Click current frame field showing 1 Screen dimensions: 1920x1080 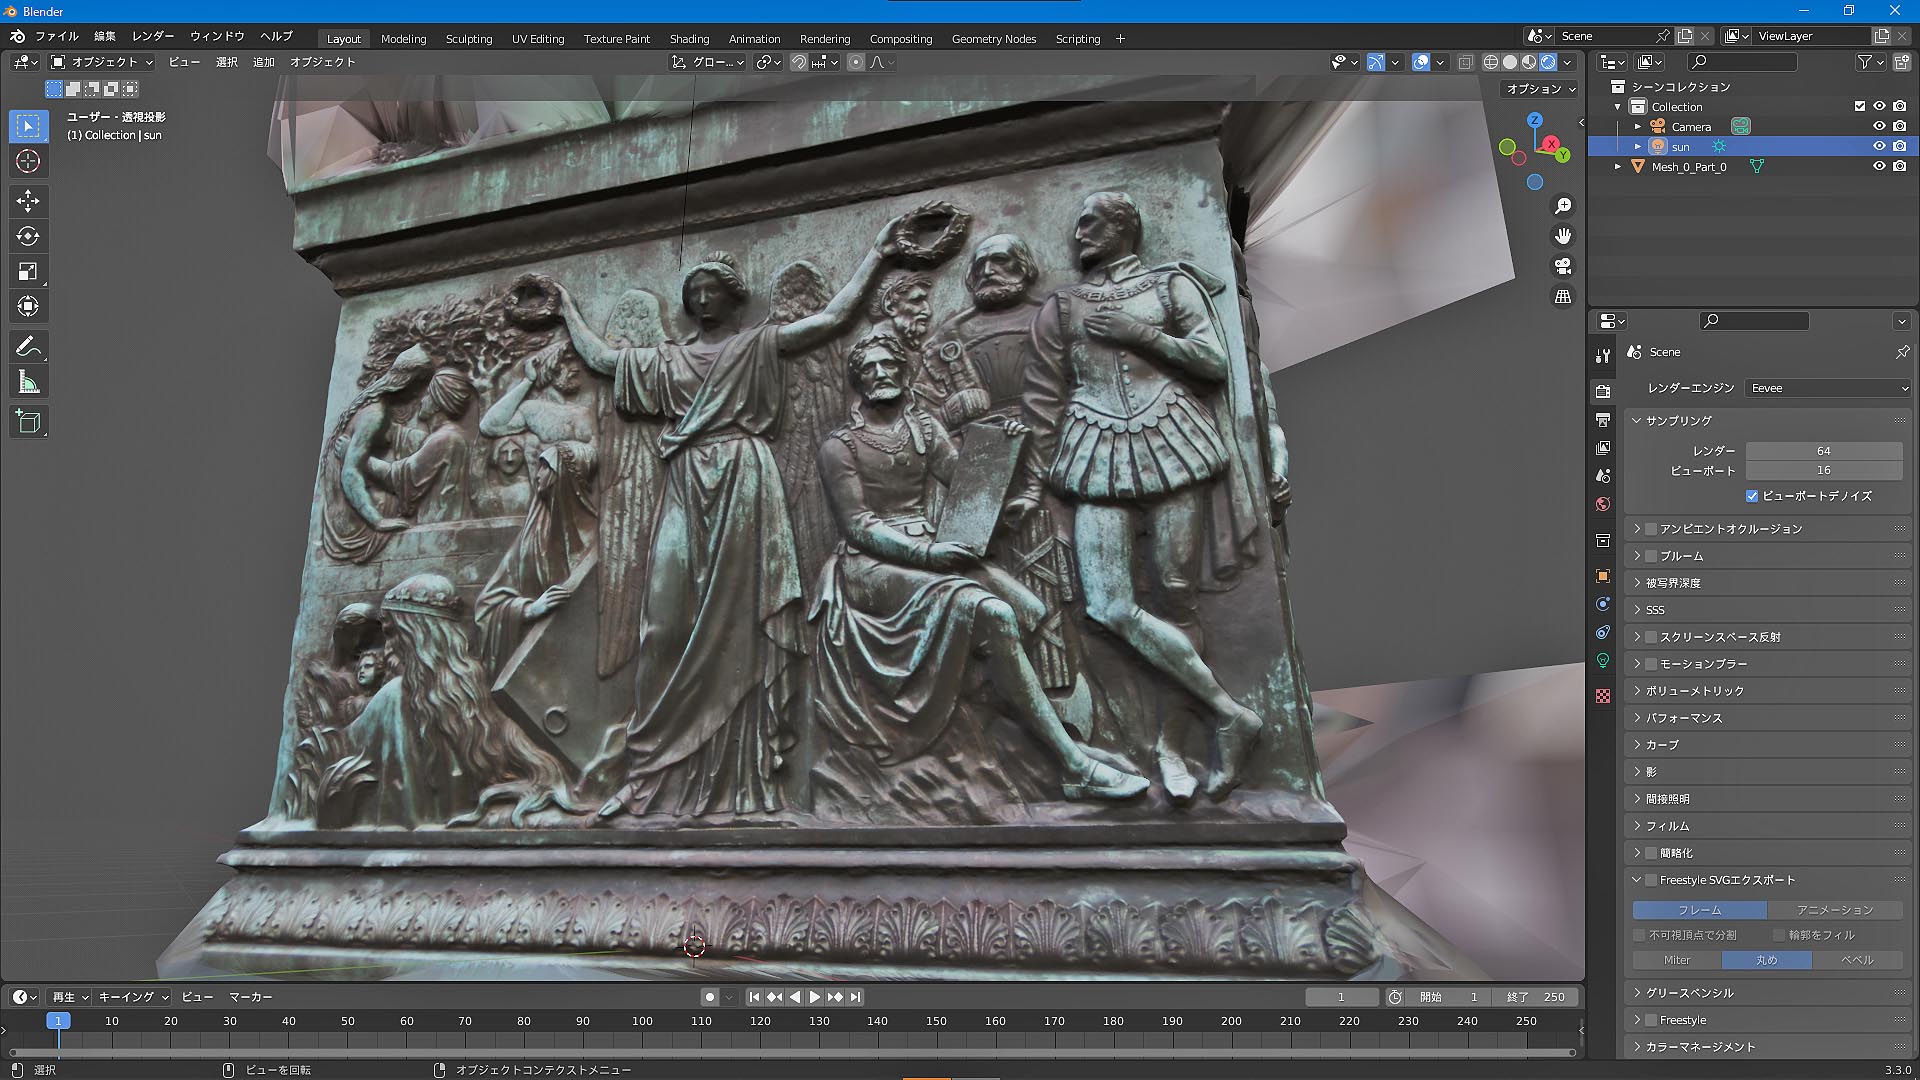[x=1341, y=997]
